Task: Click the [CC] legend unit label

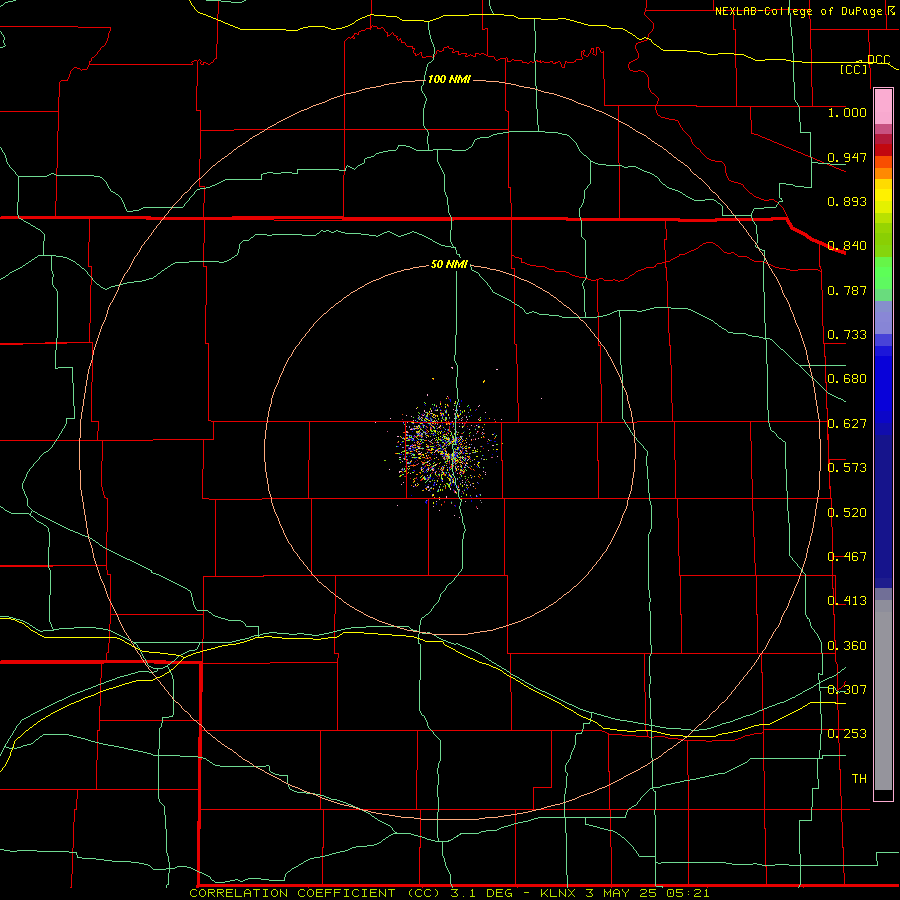Action: tap(854, 69)
